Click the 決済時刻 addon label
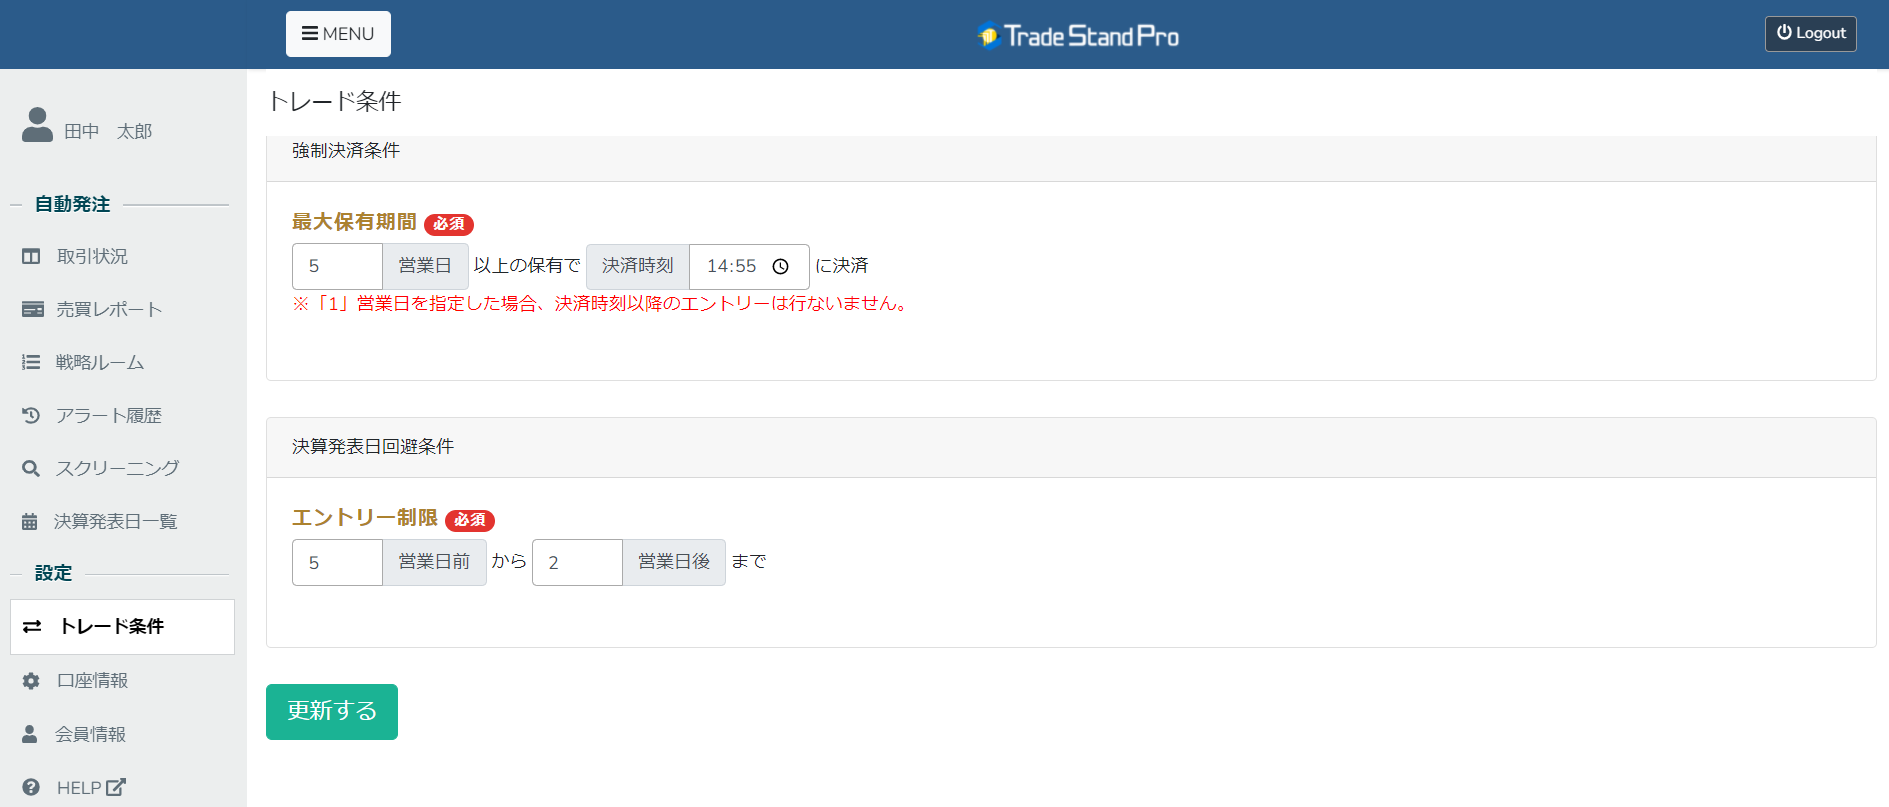This screenshot has width=1889, height=807. [x=638, y=266]
